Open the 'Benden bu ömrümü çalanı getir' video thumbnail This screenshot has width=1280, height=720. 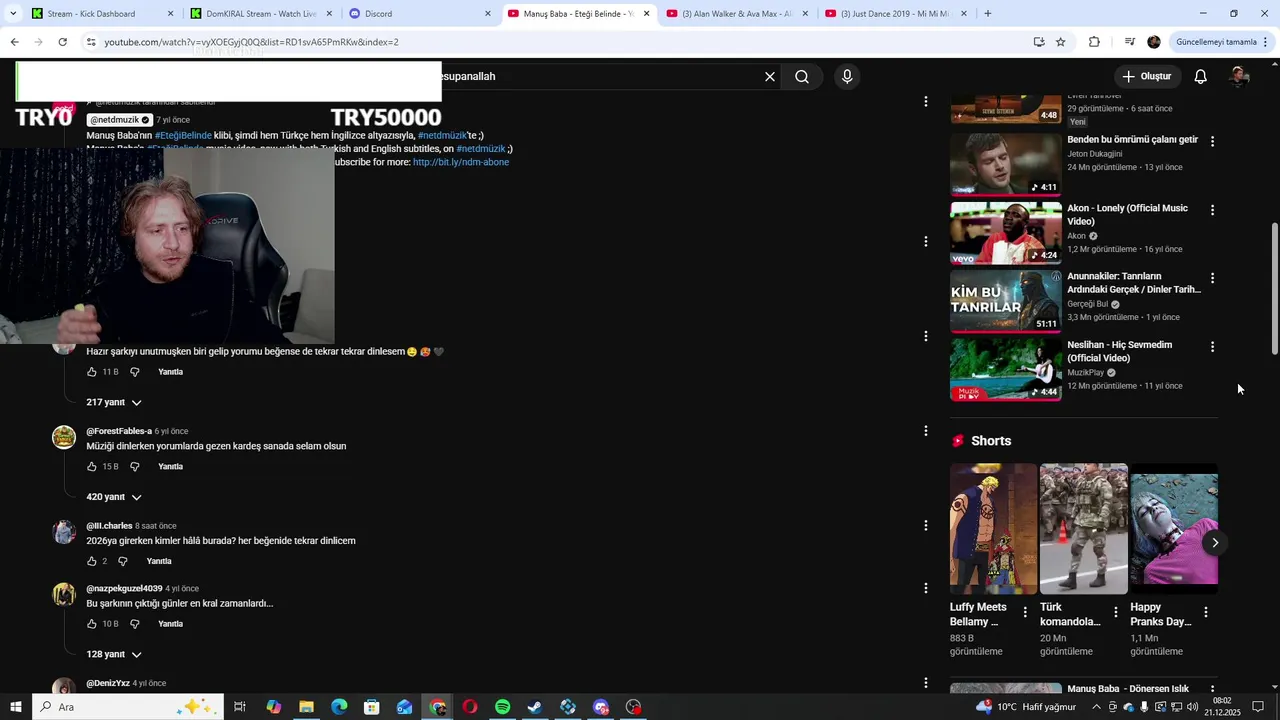point(1005,164)
